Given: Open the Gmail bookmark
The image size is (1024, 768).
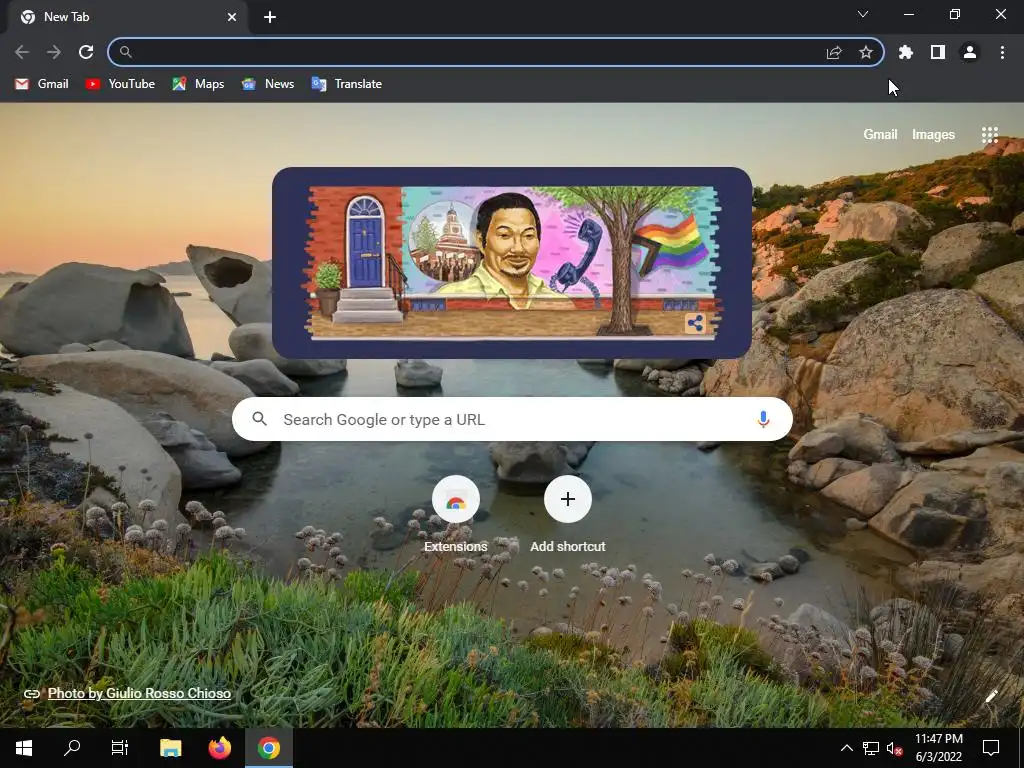Looking at the screenshot, I should 42,84.
